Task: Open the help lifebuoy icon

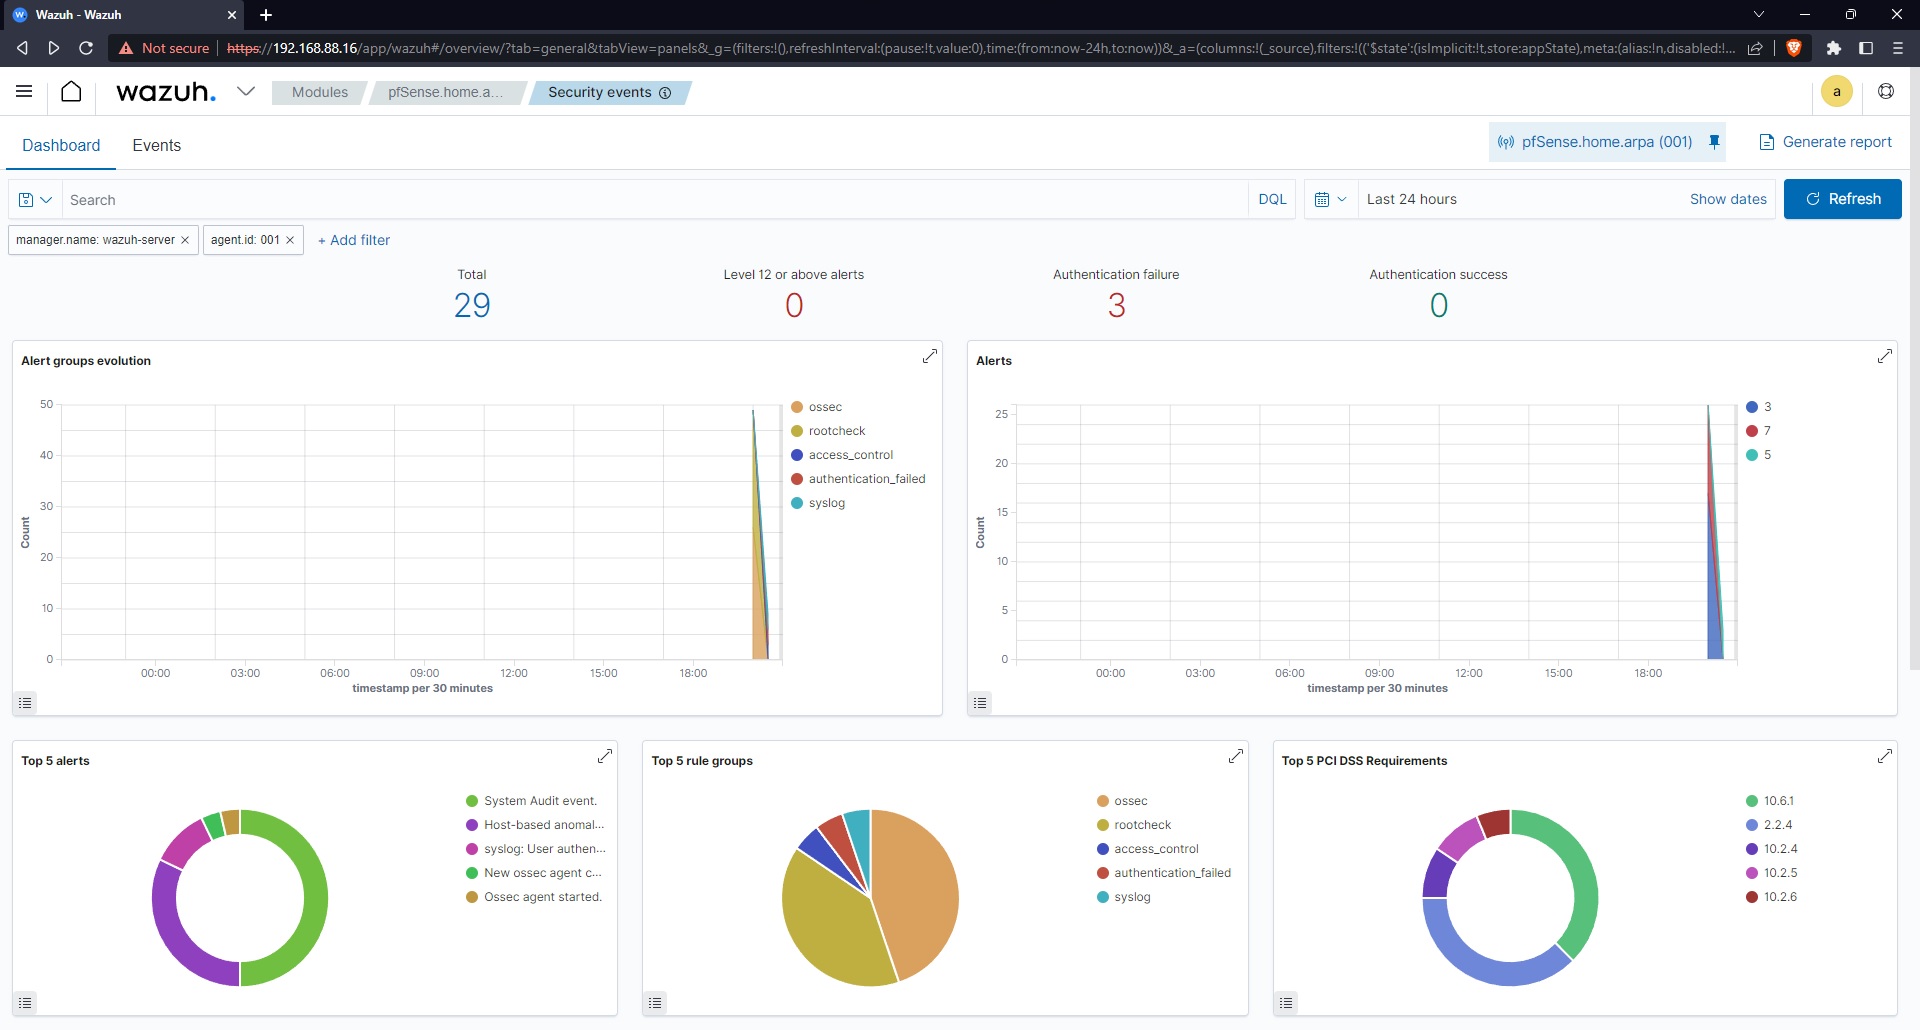Action: click(1886, 92)
